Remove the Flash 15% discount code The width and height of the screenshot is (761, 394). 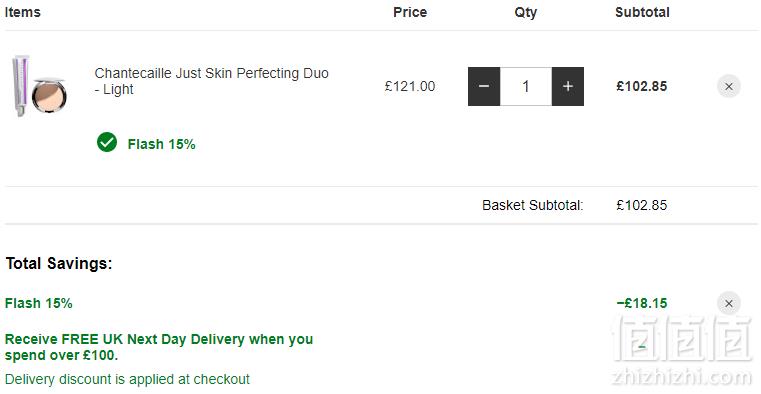(x=728, y=304)
